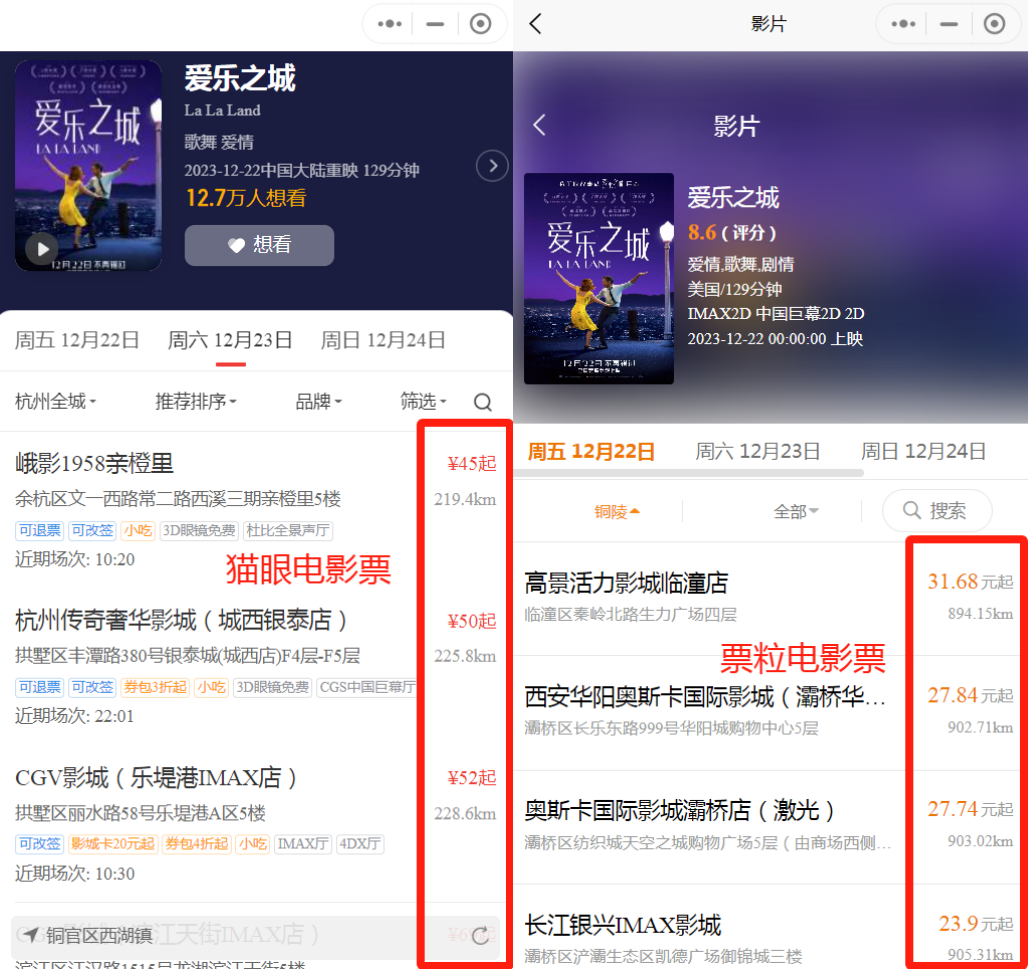Select the 周五 12月22日 tab in Maoyan

pos(77,340)
